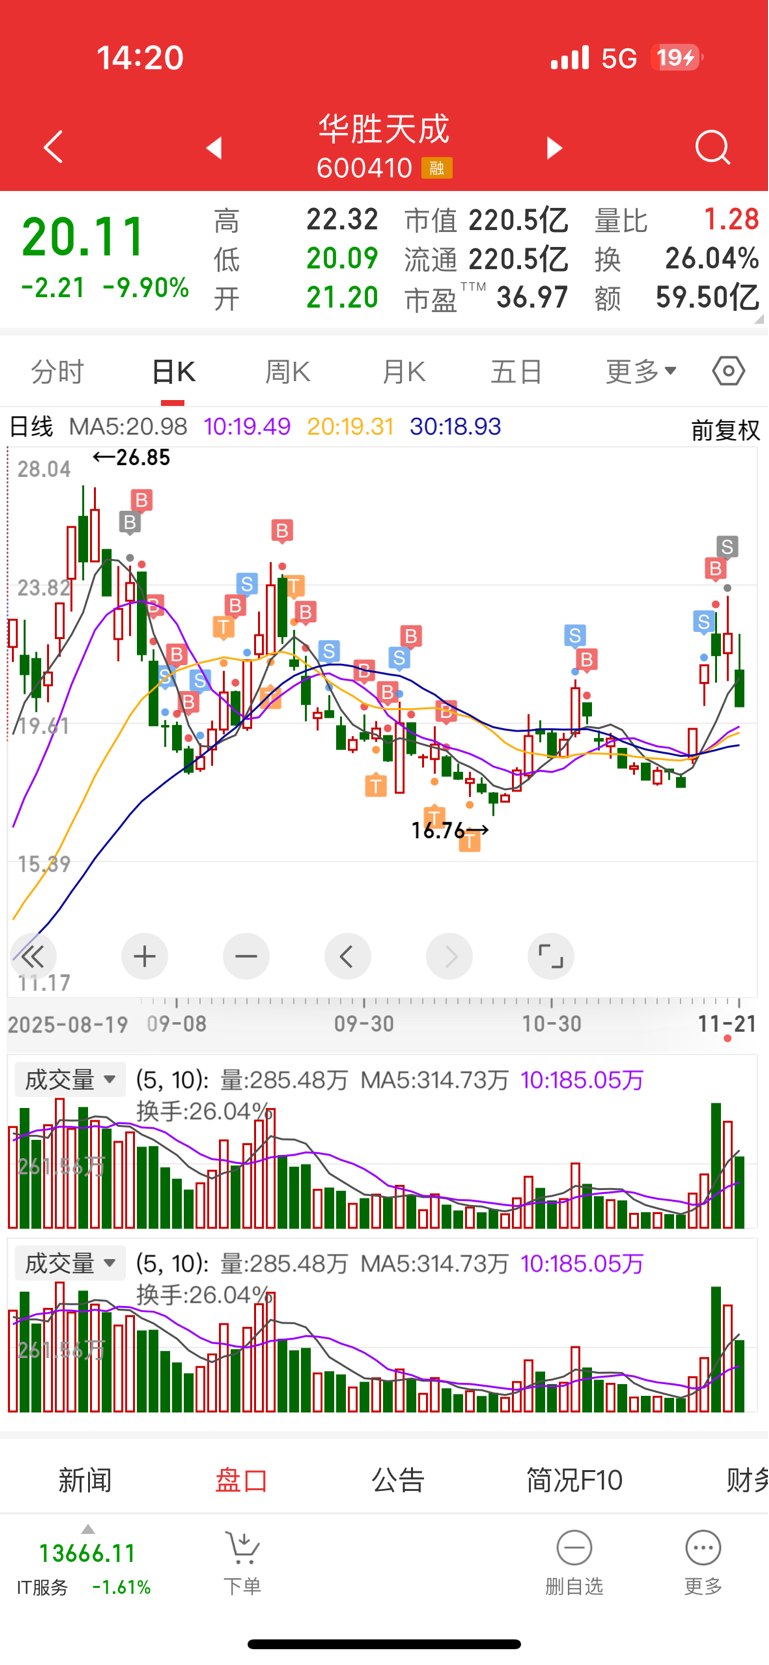Tap the 日线 label
The image size is (769, 1665).
pos(31,427)
